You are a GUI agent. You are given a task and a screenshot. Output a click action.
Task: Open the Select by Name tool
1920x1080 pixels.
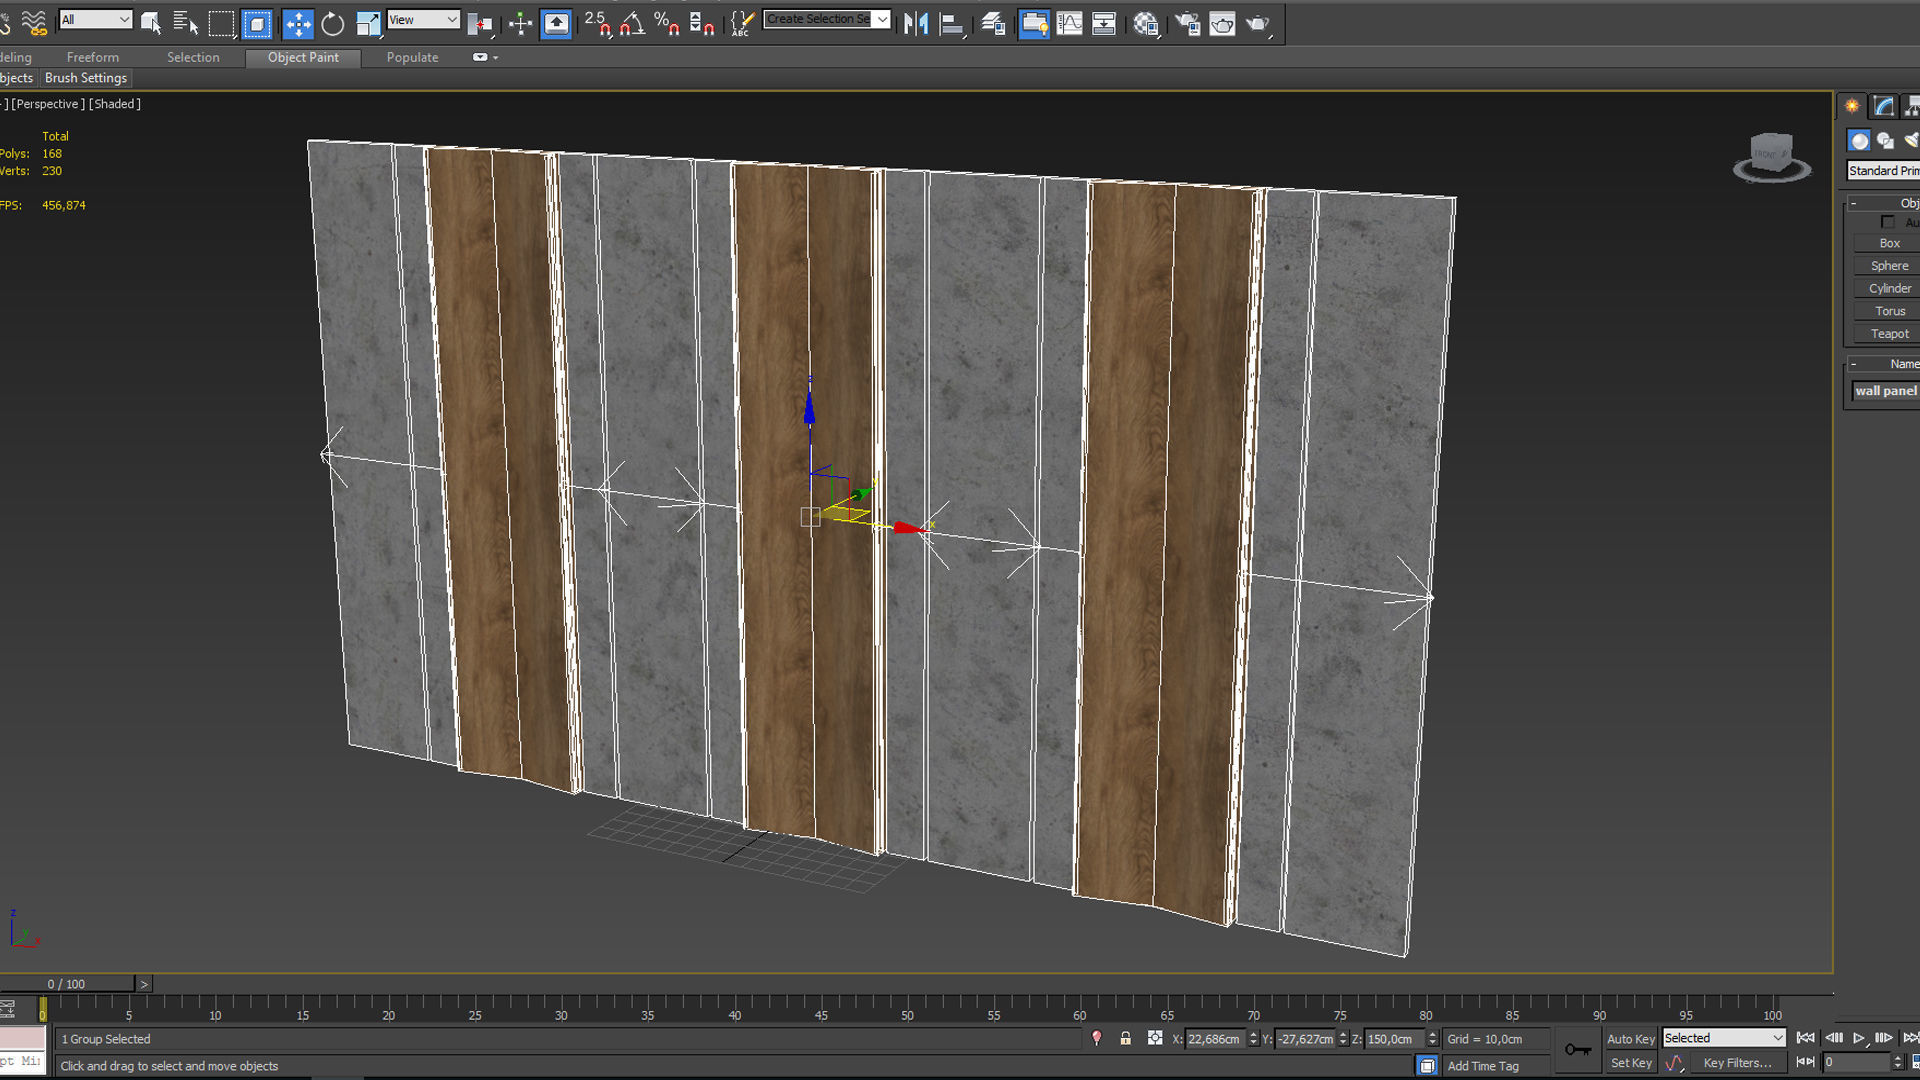[186, 23]
